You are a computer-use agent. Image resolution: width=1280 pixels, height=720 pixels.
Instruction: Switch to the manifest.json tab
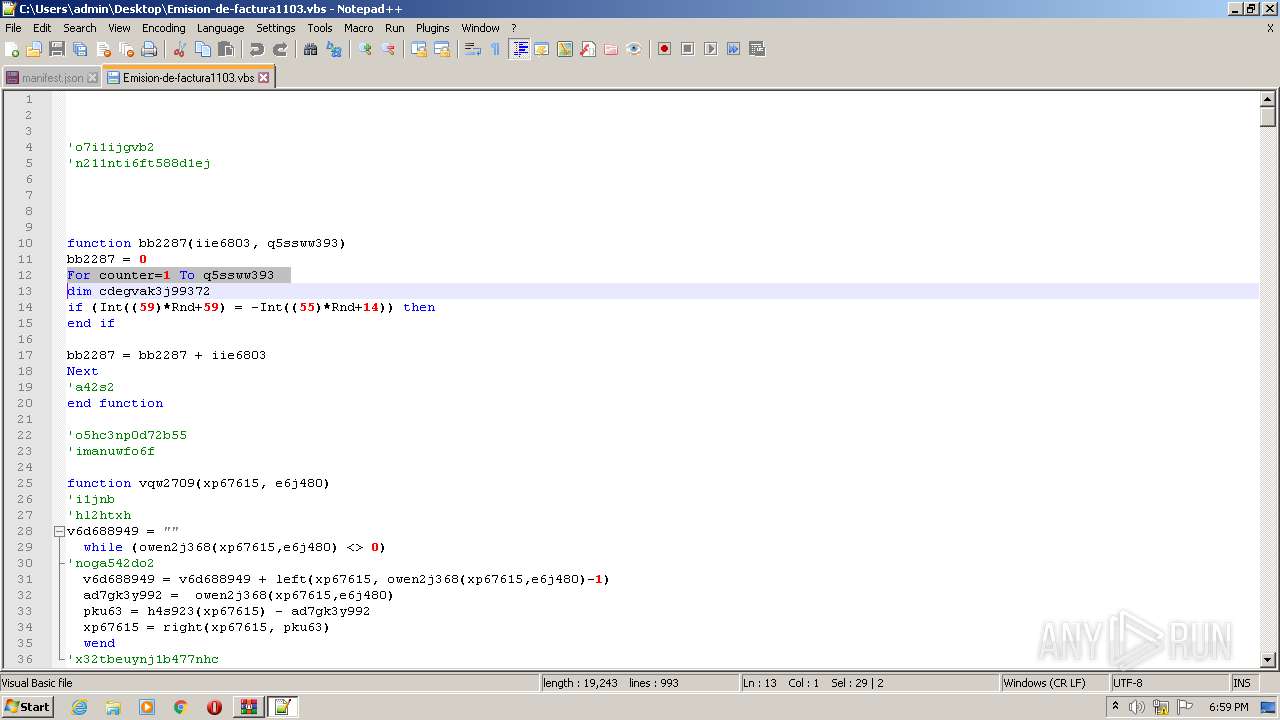tap(52, 77)
